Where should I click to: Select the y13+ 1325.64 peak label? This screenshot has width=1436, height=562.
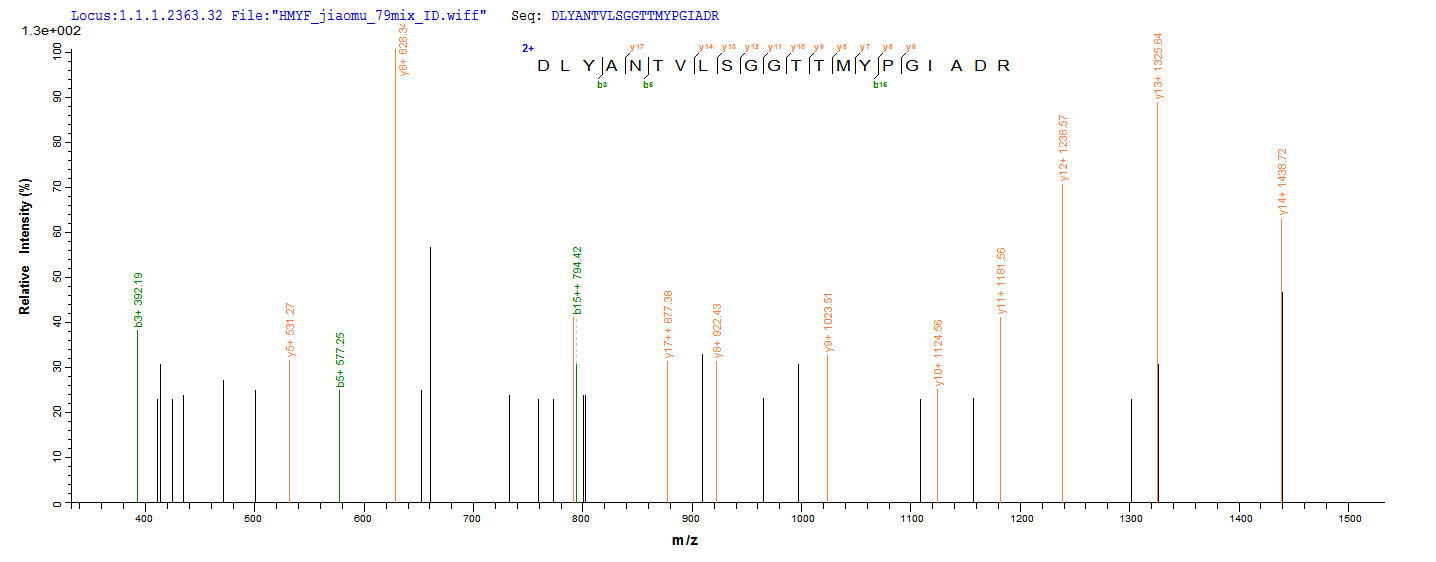coord(1158,66)
